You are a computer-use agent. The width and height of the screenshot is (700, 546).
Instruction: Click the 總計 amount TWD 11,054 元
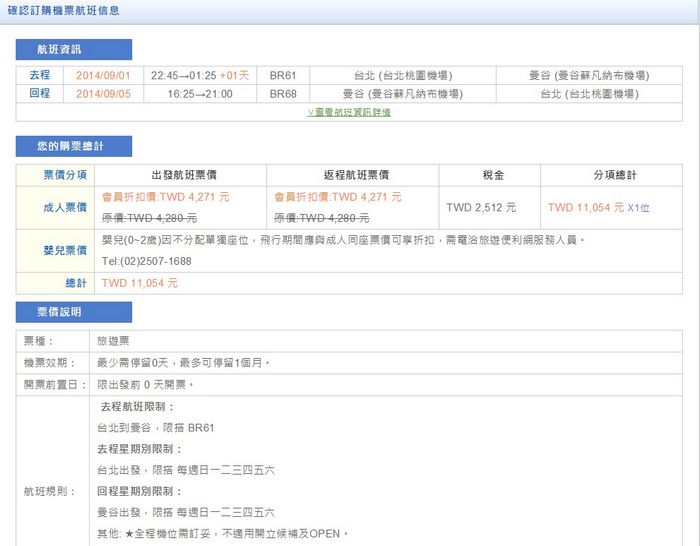139,283
